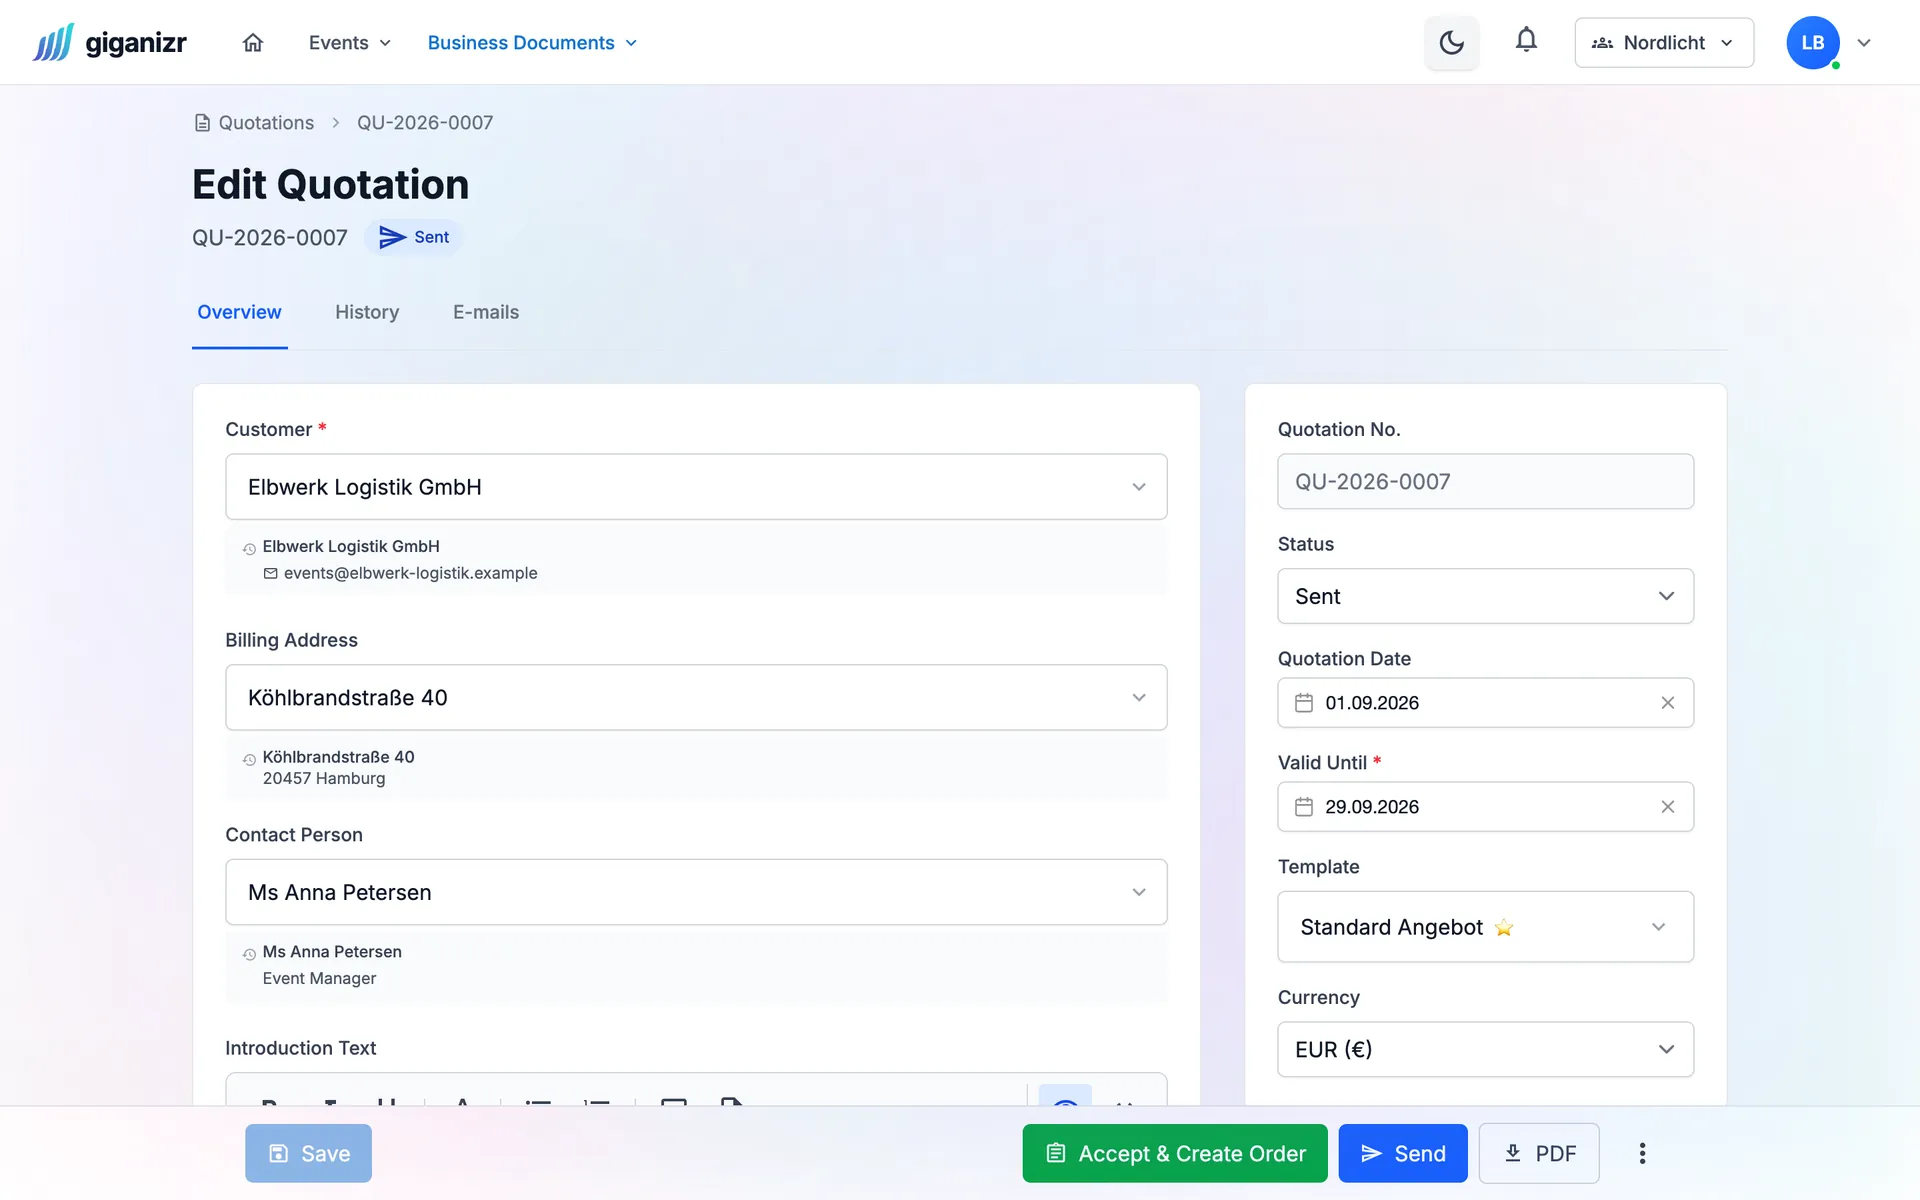
Task: Toggle dark mode with moon icon
Action: (x=1451, y=43)
